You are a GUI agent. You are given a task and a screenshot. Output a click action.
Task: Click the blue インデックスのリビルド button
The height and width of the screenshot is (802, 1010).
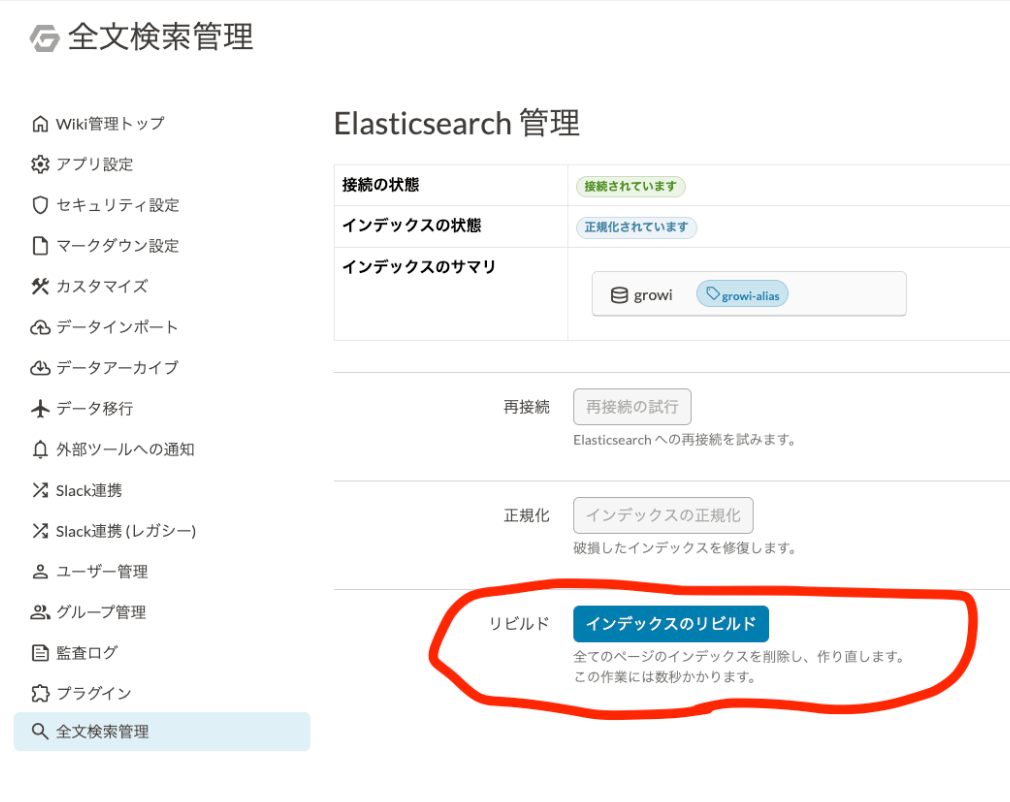coord(671,624)
